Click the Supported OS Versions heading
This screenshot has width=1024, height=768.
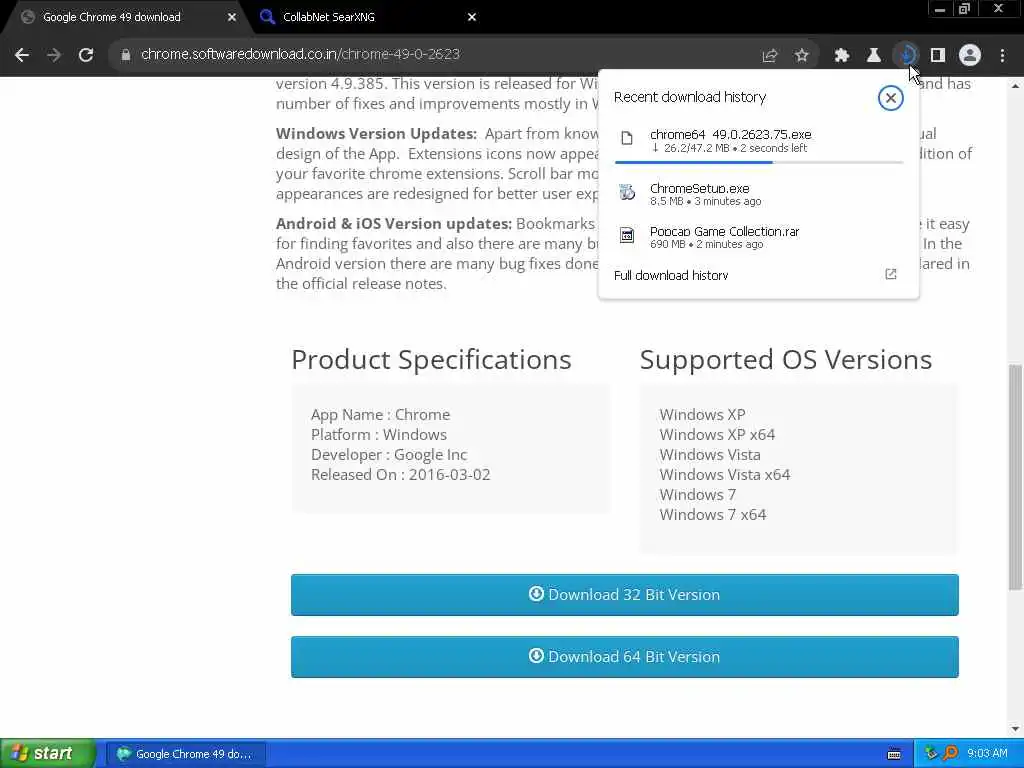[786, 360]
